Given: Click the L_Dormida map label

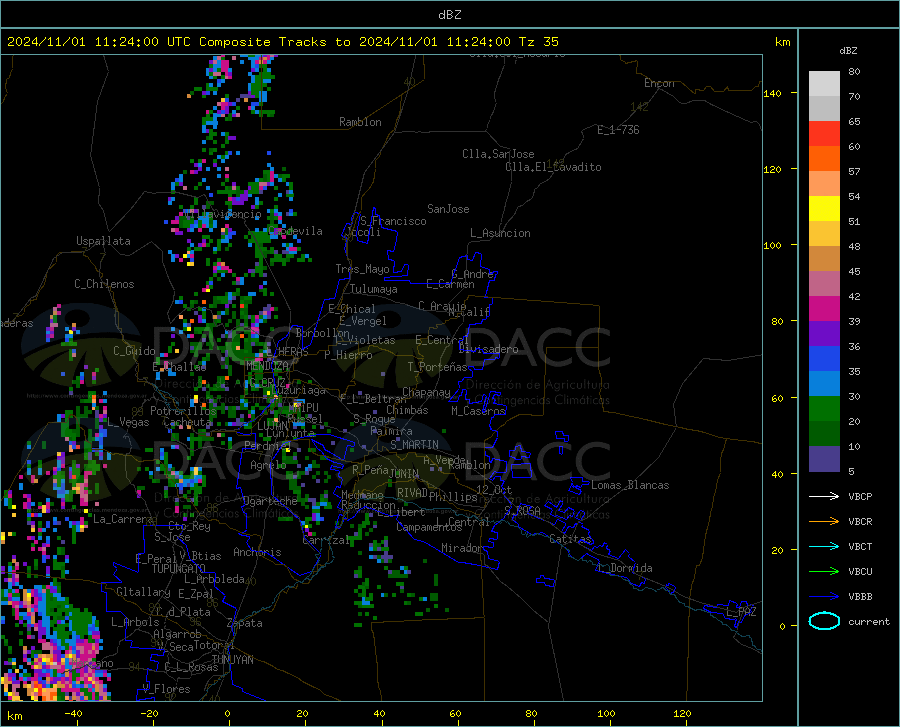Looking at the screenshot, I should 624,568.
